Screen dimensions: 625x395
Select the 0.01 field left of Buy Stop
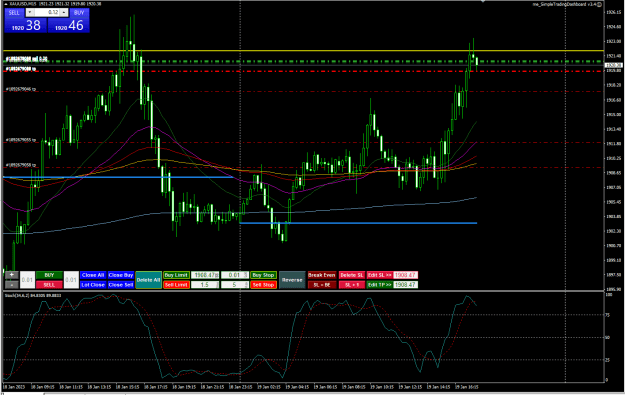[235, 275]
